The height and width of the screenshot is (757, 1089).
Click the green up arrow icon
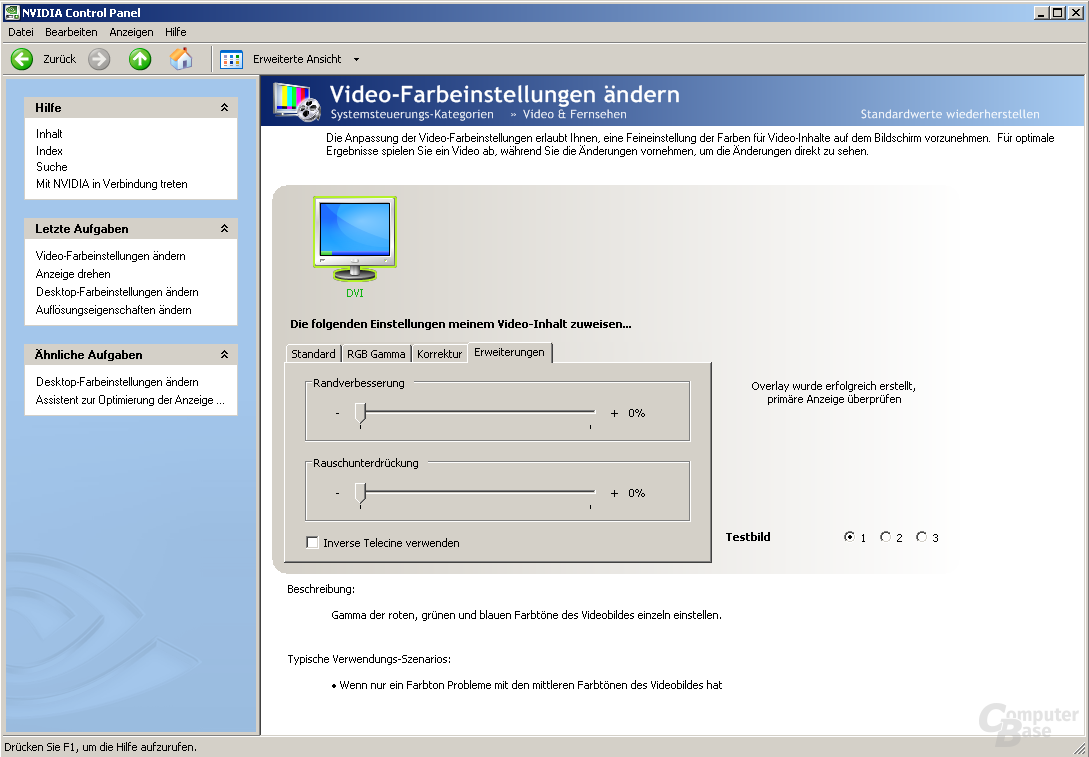(140, 60)
